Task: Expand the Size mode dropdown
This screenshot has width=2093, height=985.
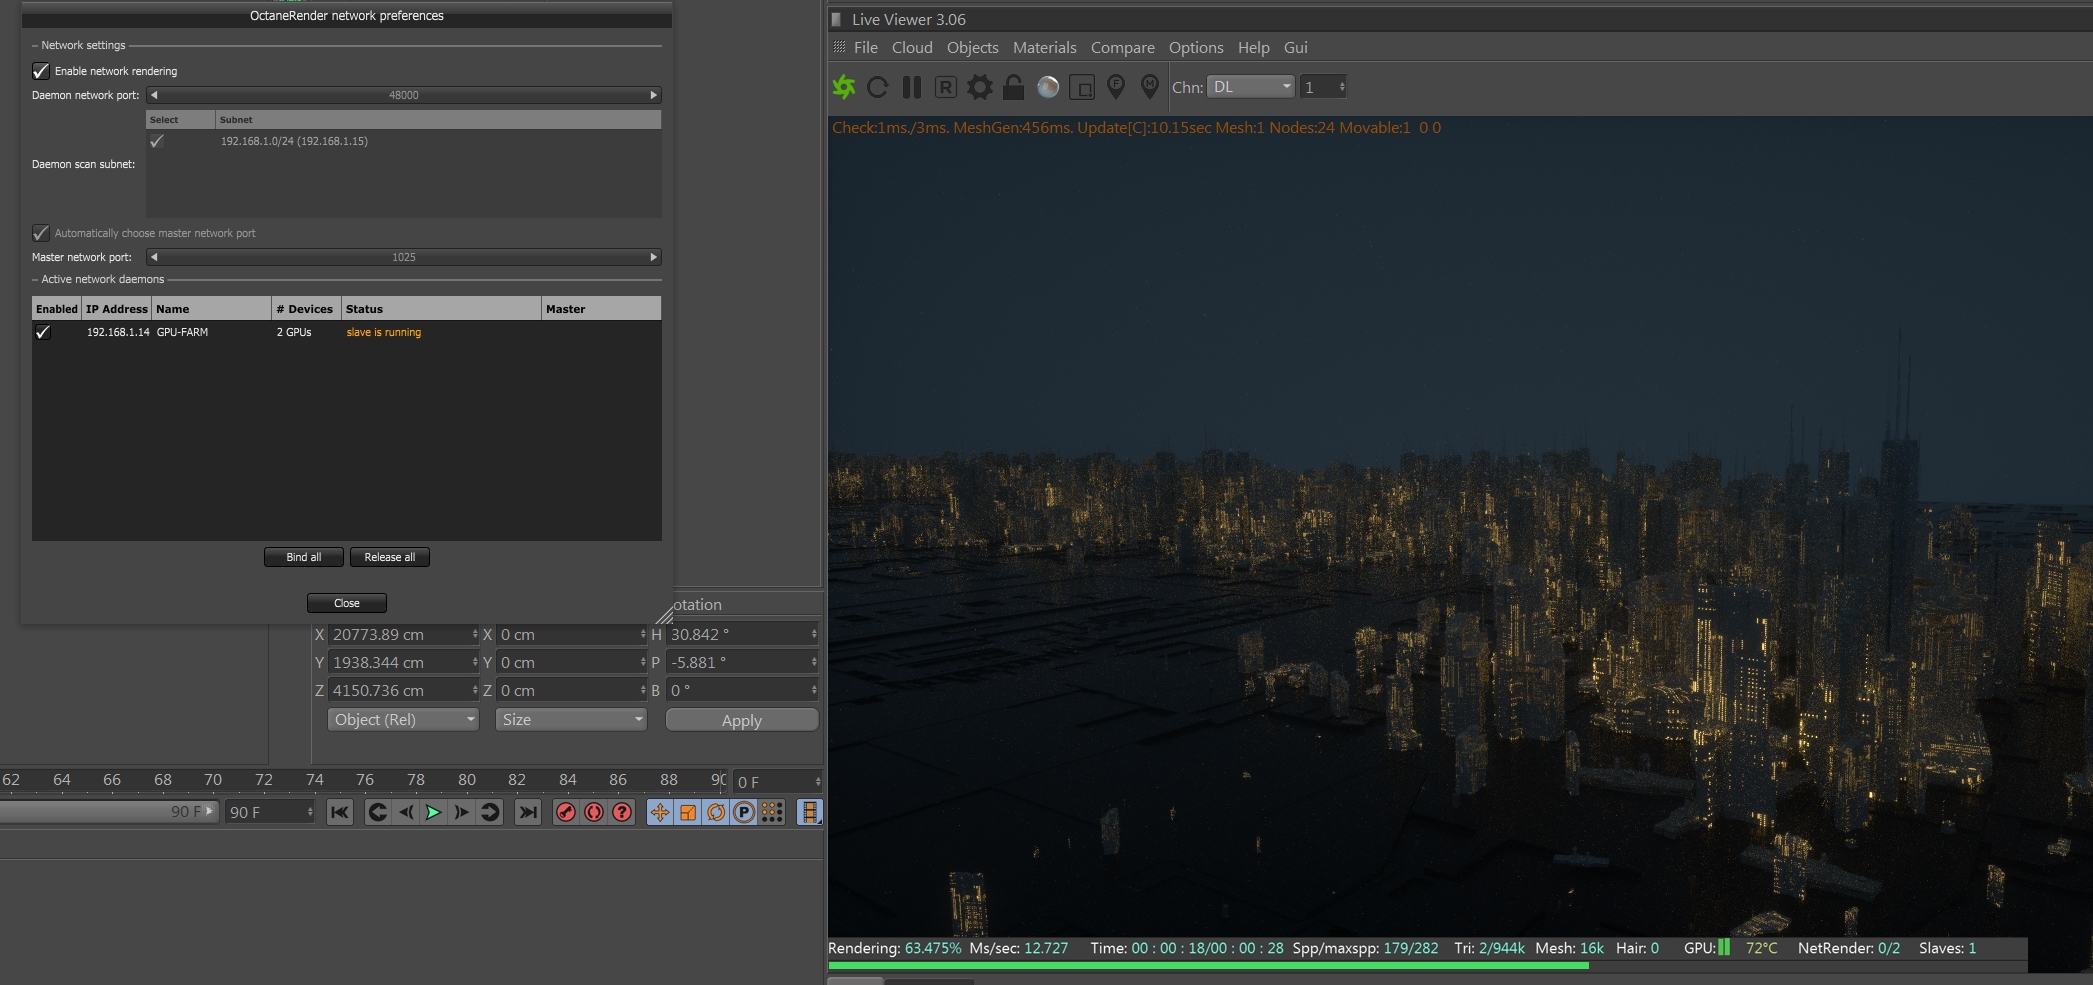Action: 571,720
